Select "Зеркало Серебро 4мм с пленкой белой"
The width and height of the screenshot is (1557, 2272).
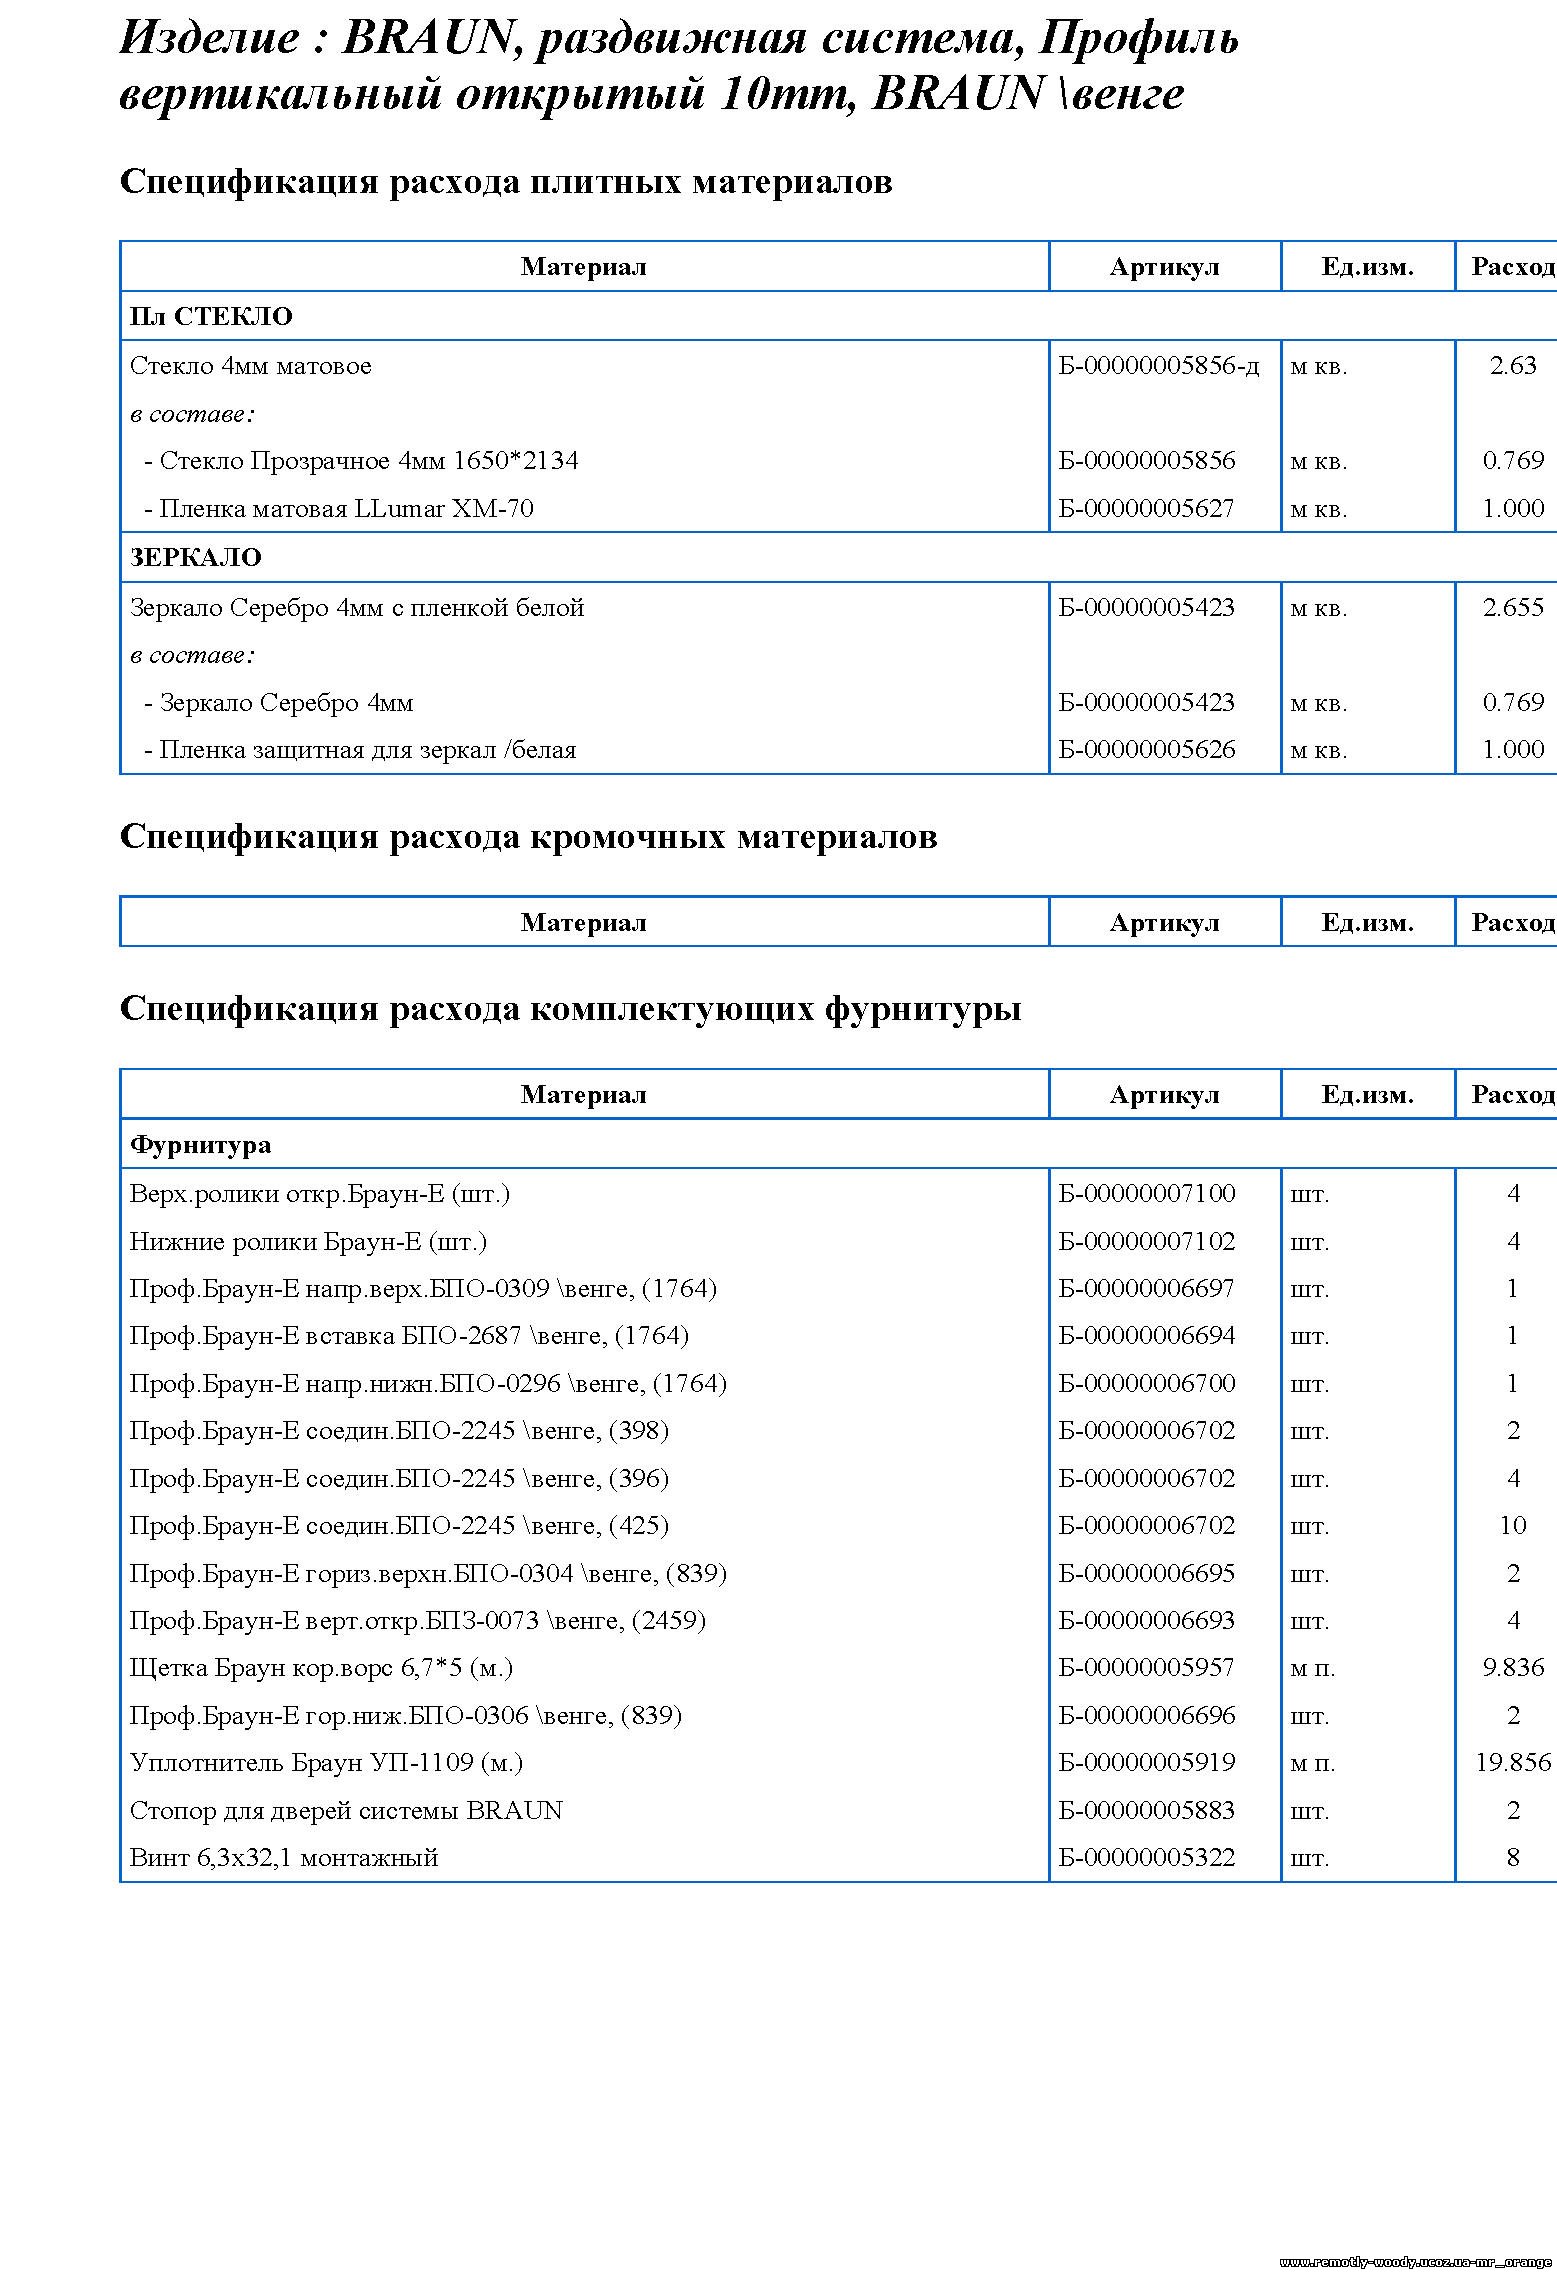(357, 608)
